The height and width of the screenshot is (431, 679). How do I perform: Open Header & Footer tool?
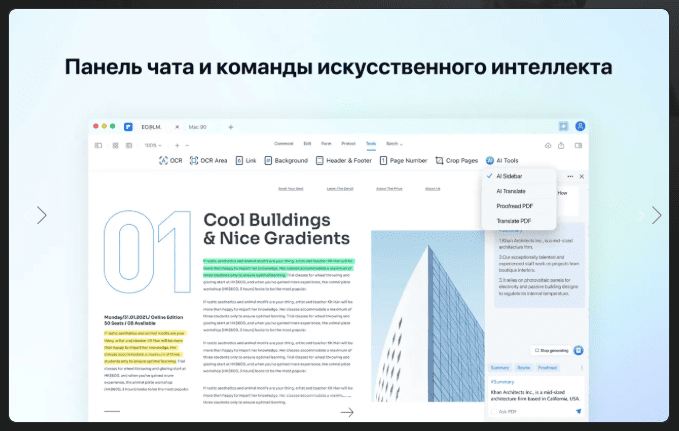point(344,161)
